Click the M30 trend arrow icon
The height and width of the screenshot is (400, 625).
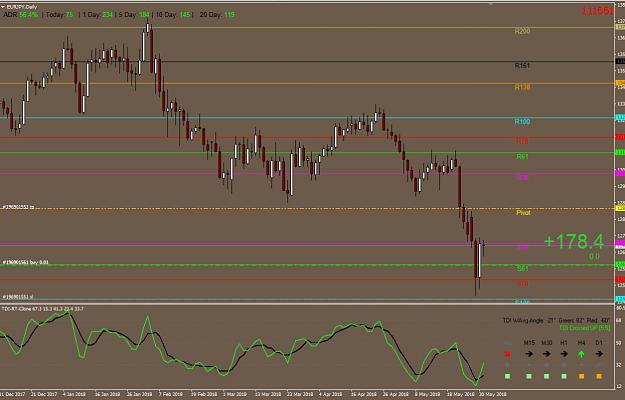546,354
